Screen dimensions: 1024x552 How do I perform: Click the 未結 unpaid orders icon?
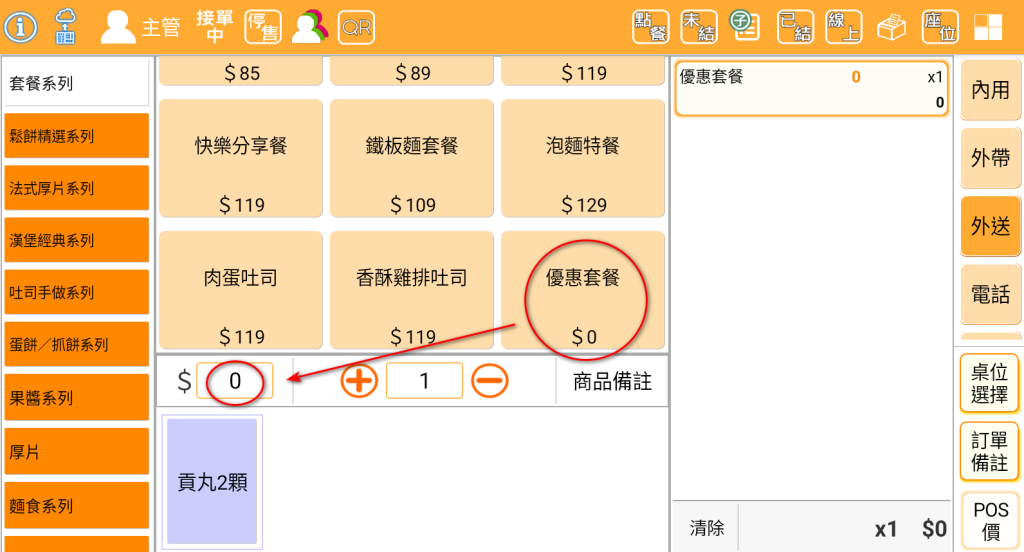[x=698, y=27]
